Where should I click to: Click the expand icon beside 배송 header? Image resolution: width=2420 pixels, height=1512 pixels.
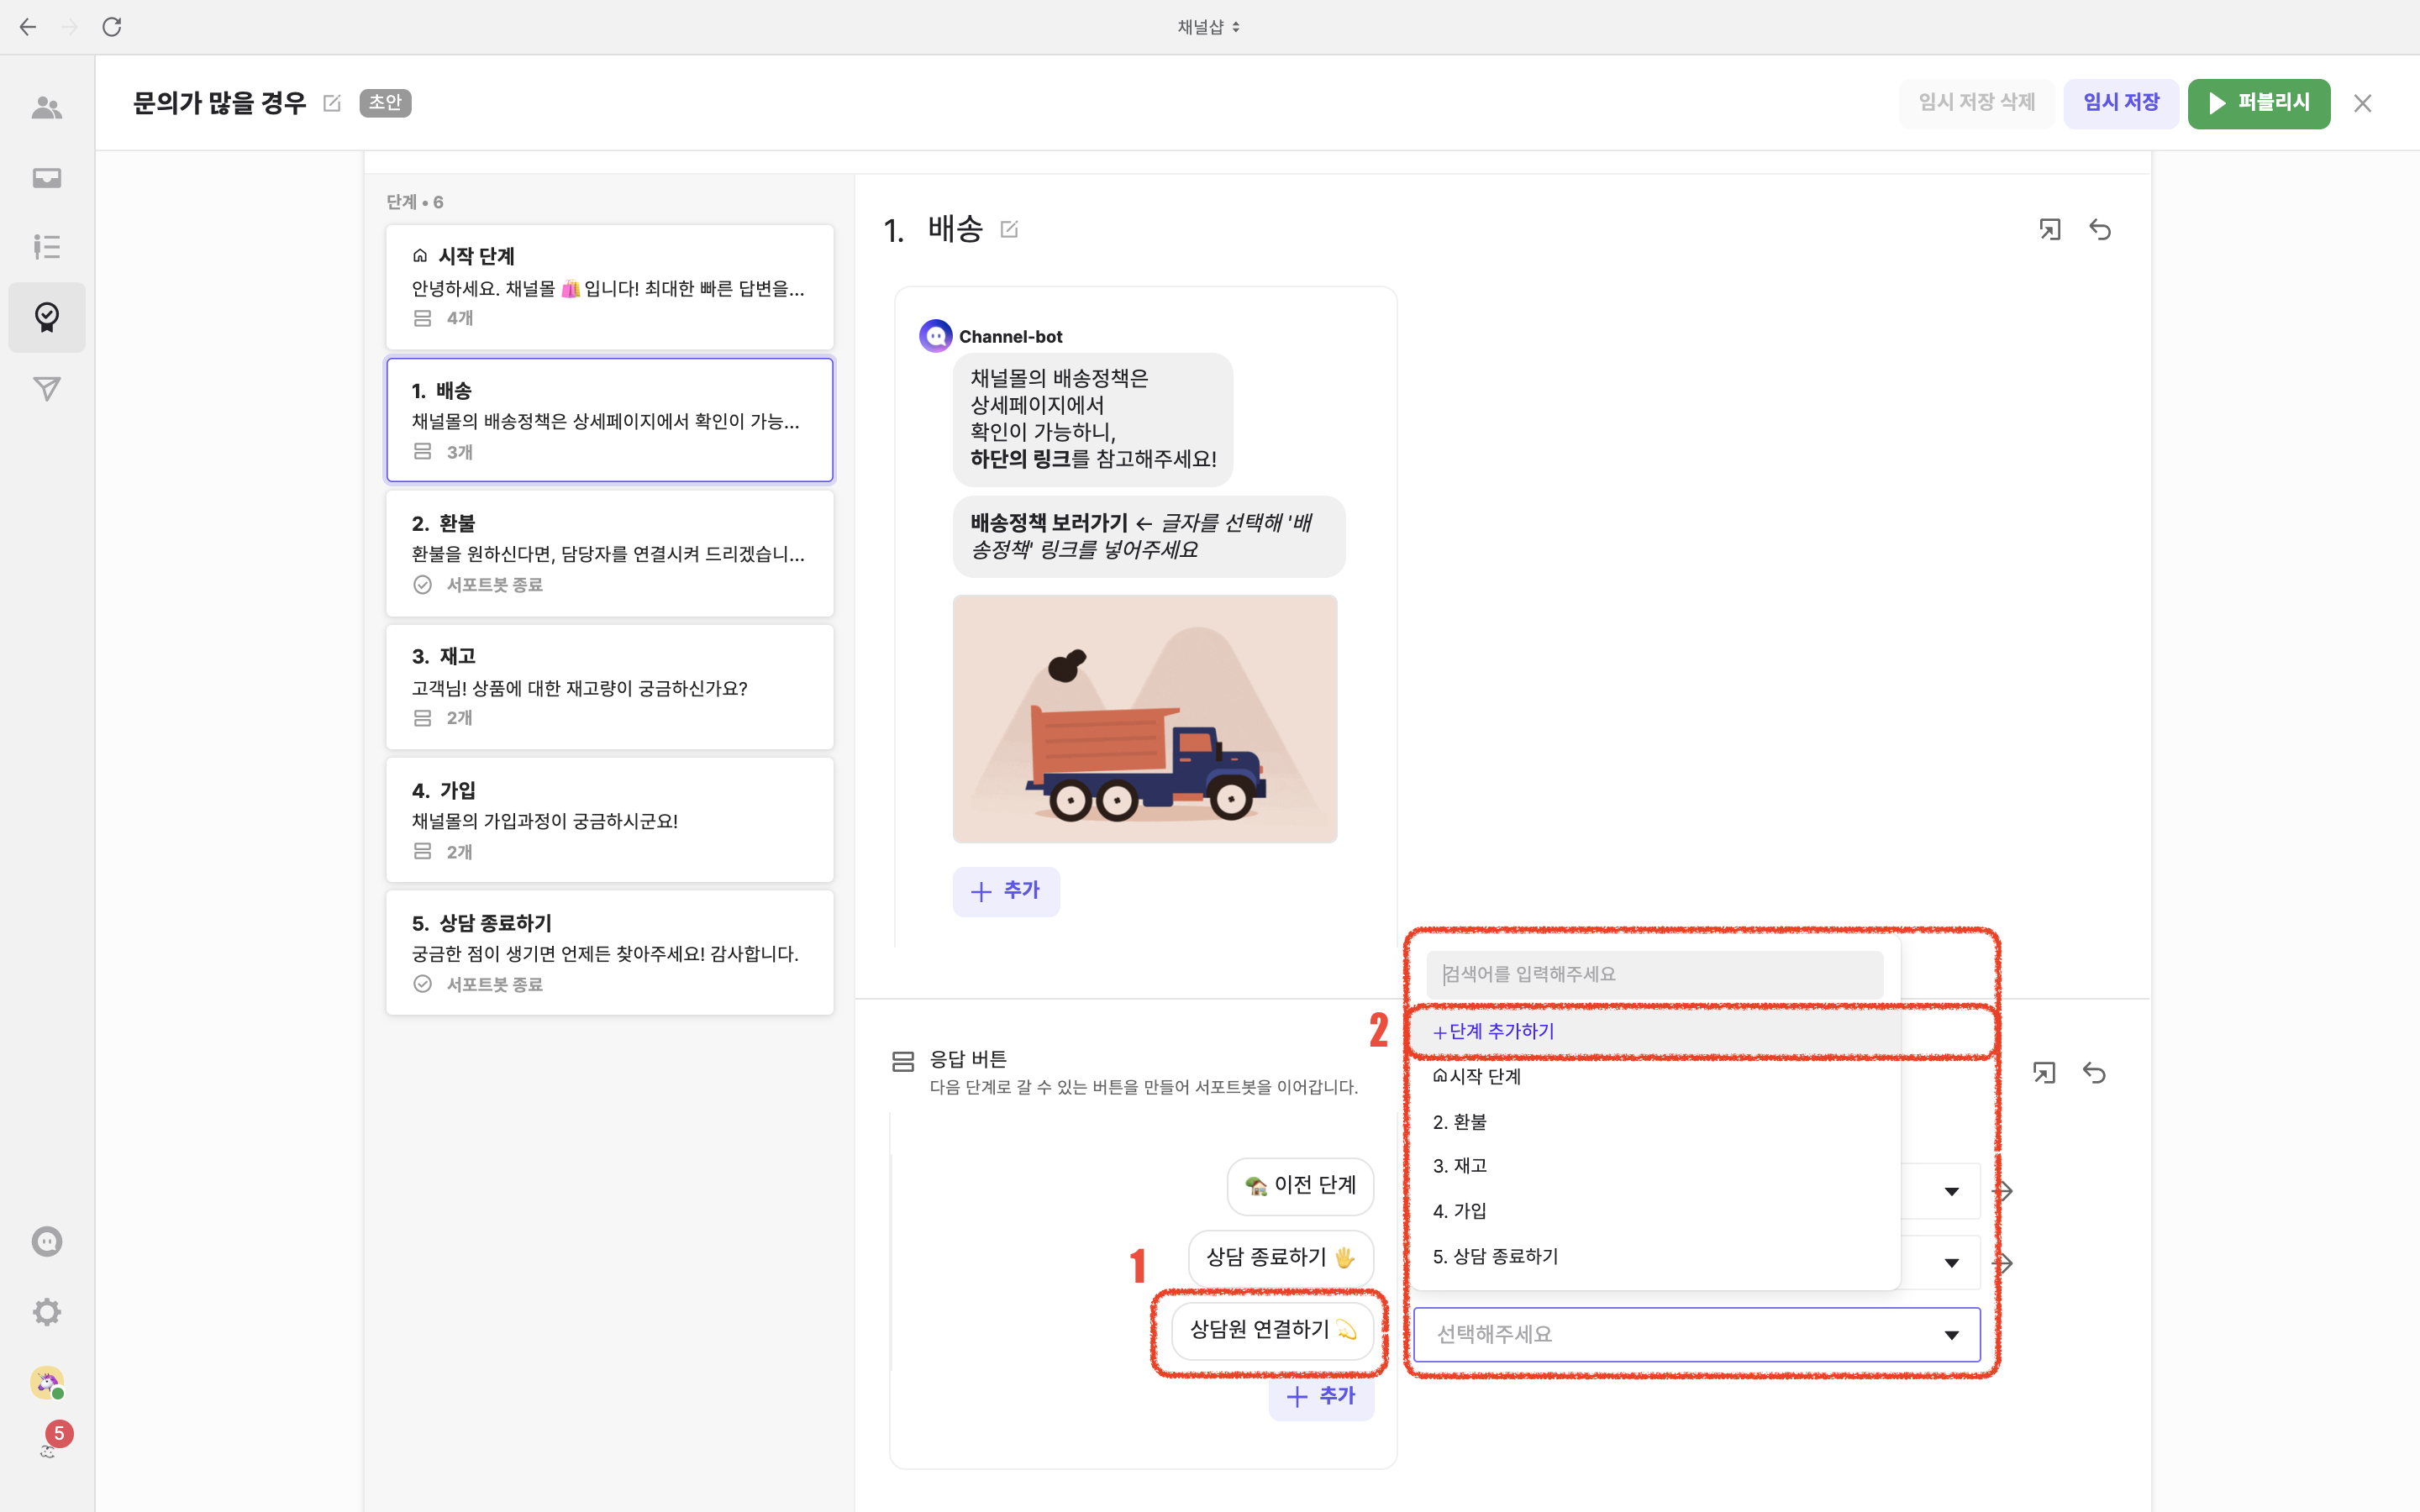(x=2049, y=230)
